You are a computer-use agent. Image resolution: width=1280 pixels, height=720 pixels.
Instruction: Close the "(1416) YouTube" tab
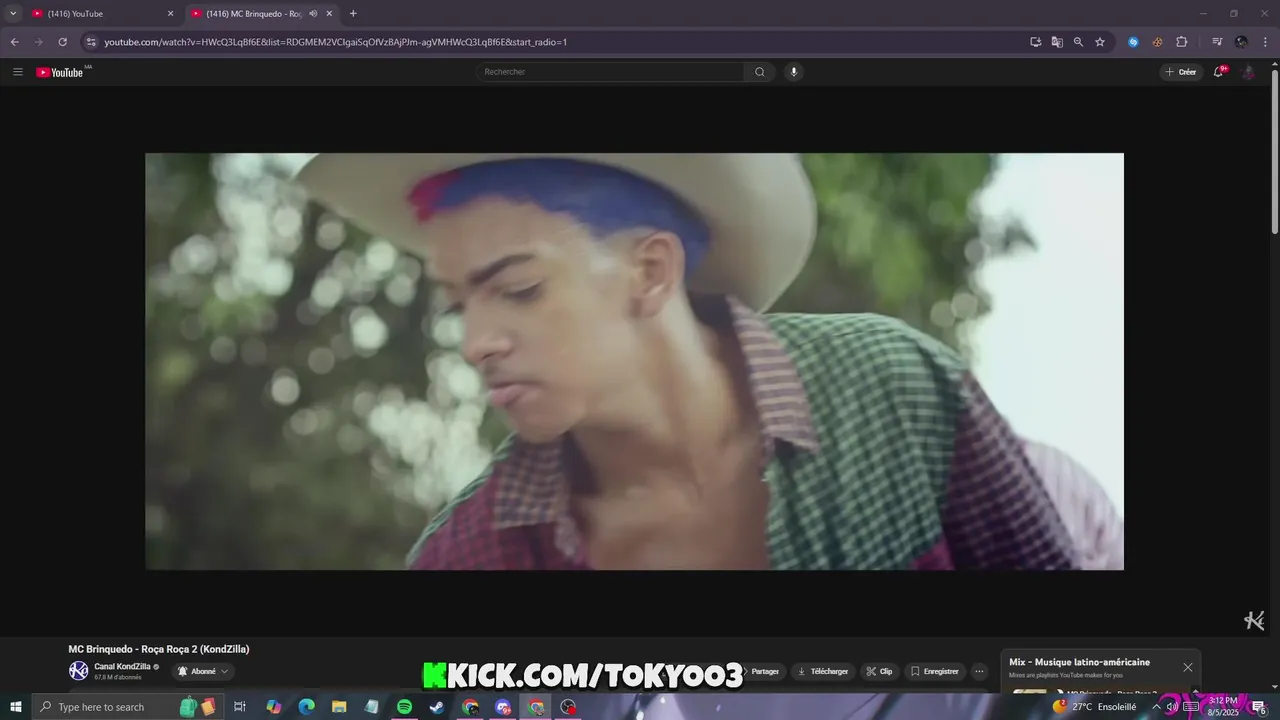170,14
